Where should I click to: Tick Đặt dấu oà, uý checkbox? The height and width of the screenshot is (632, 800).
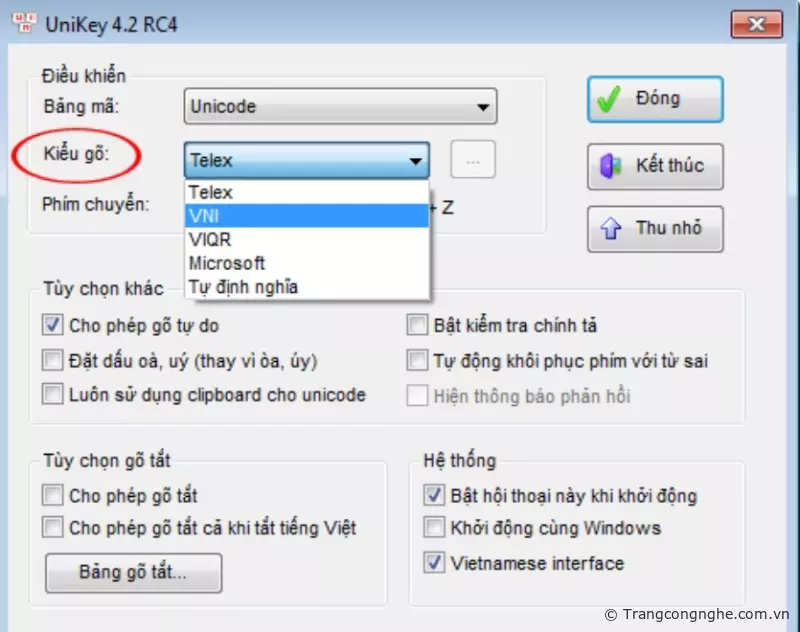pyautogui.click(x=53, y=360)
